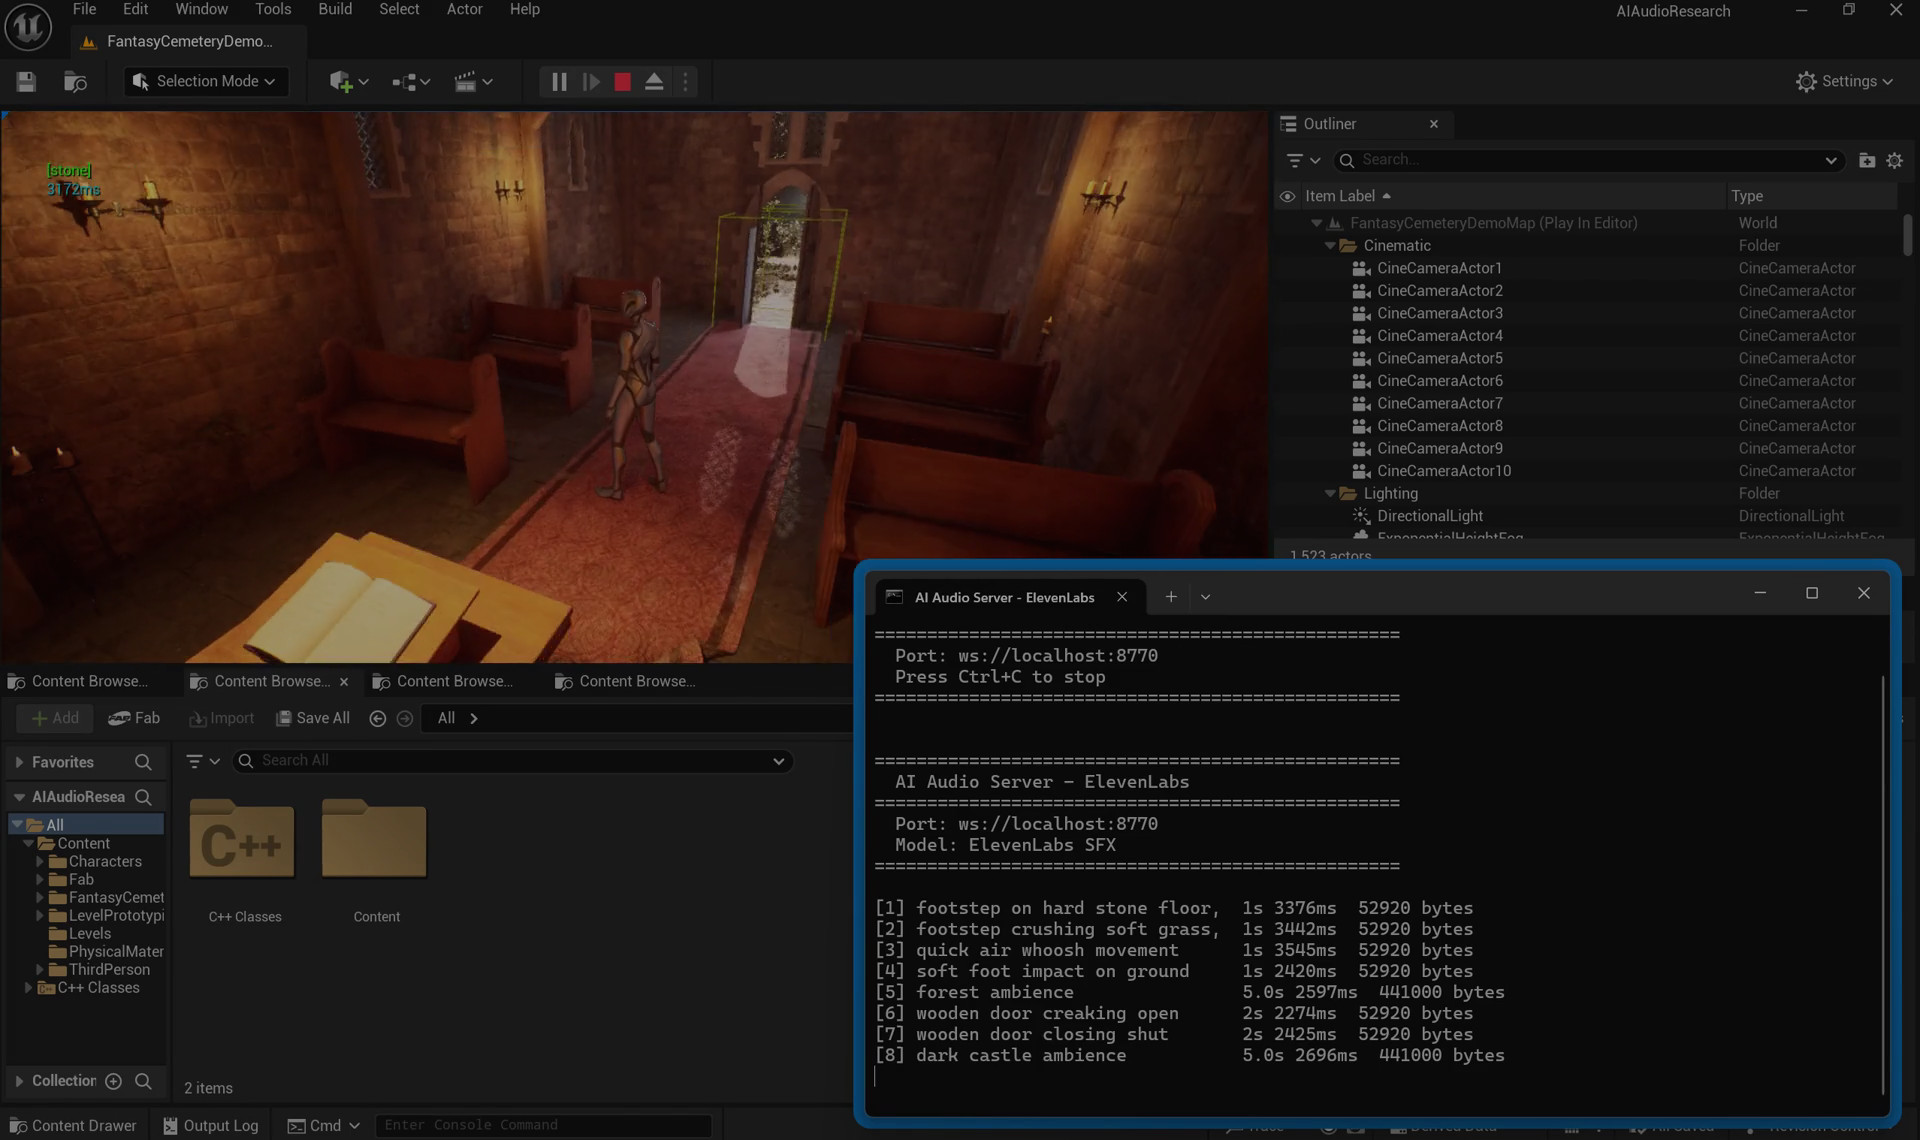This screenshot has width=1920, height=1140.
Task: Go forward in Content Browser history
Action: (x=404, y=718)
